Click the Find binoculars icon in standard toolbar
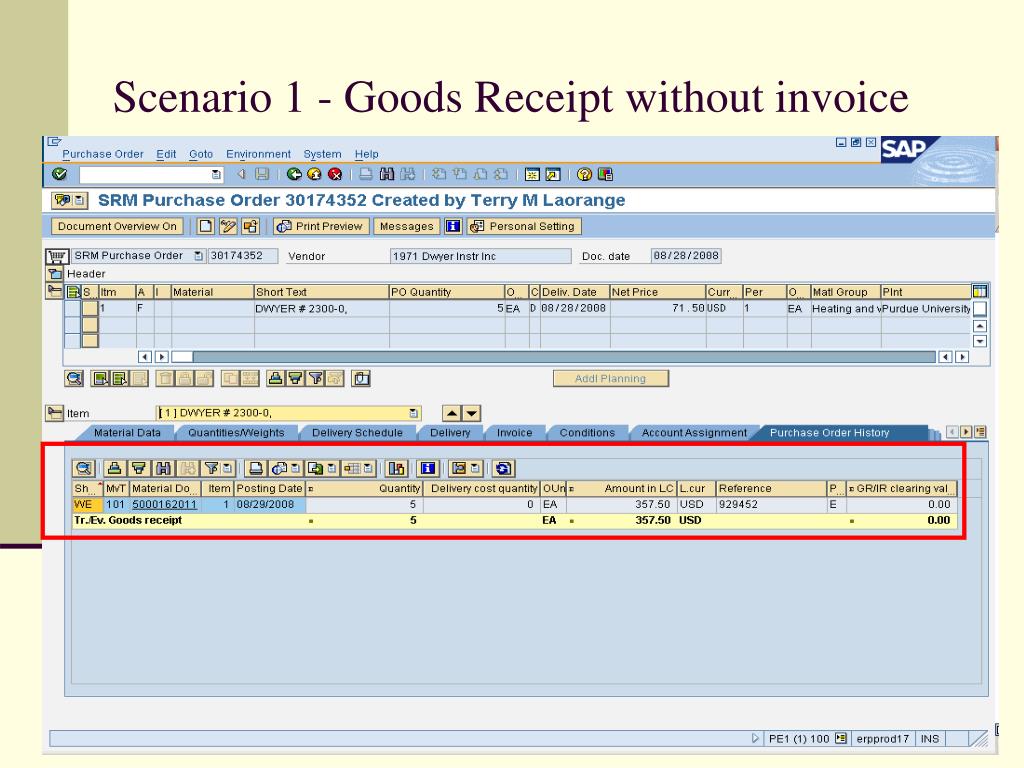The height and width of the screenshot is (768, 1024). [387, 174]
